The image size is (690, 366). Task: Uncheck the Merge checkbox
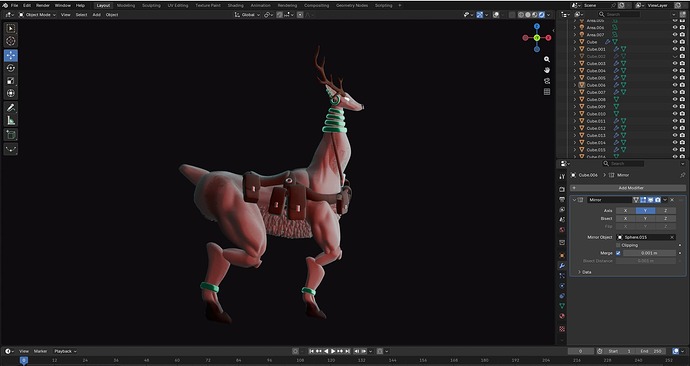618,253
